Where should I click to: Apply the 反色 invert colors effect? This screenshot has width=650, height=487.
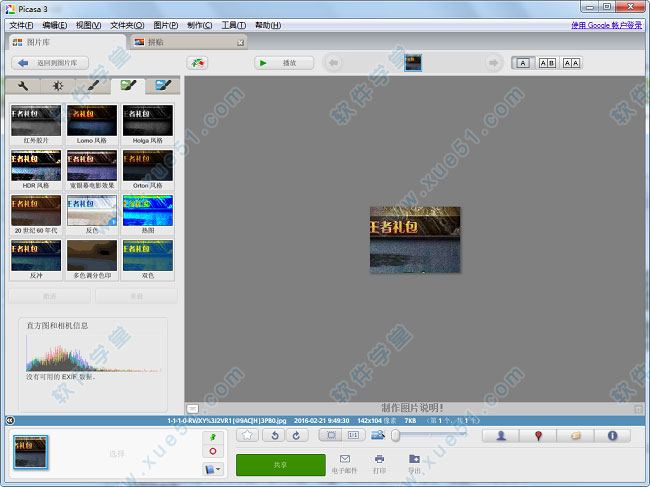[92, 214]
